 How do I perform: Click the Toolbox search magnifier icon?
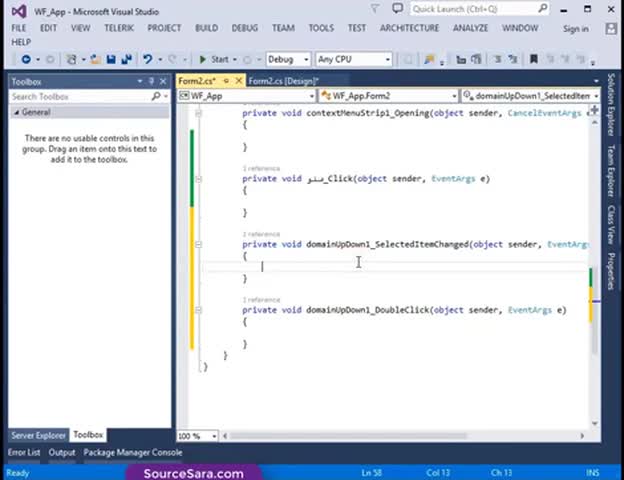point(156,97)
